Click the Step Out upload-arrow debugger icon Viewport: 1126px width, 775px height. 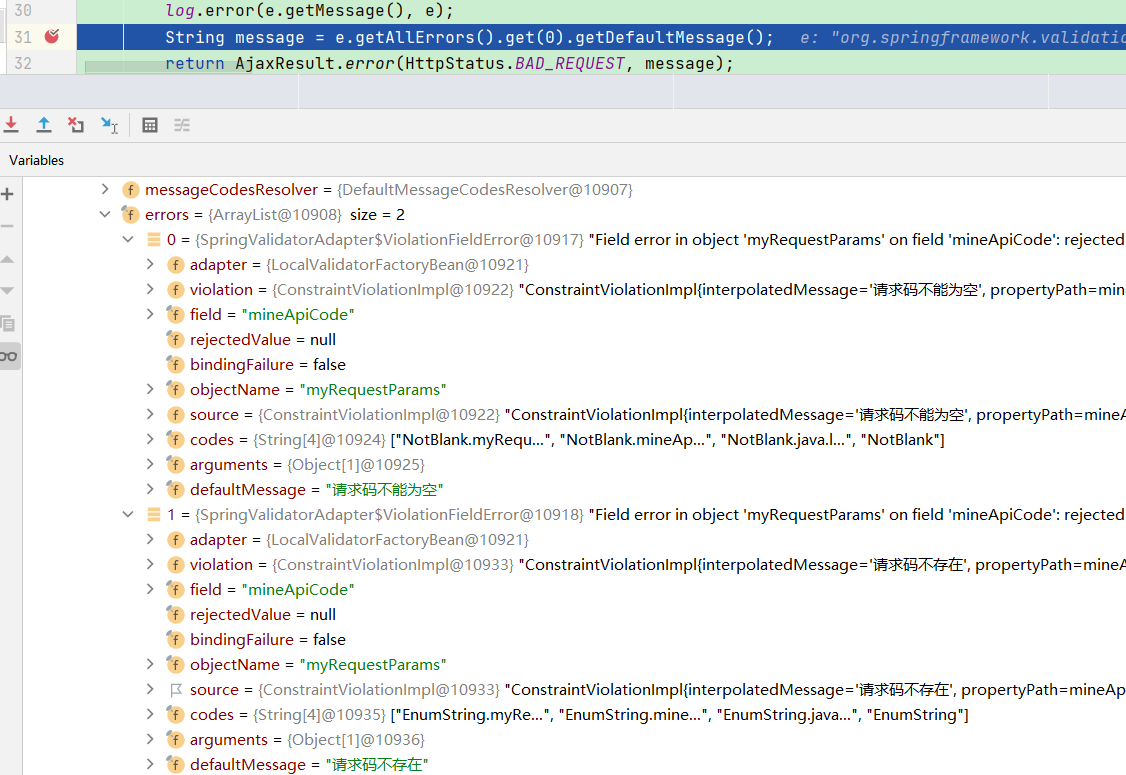44,125
